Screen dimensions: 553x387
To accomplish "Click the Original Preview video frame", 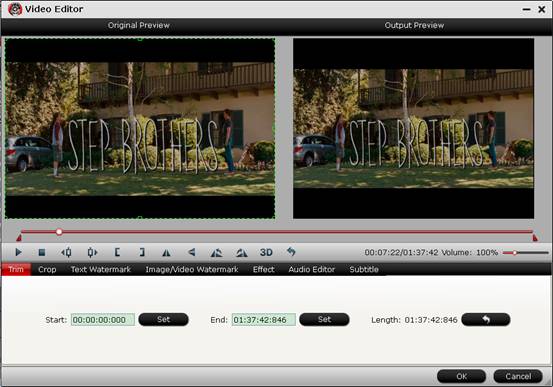I will click(140, 128).
